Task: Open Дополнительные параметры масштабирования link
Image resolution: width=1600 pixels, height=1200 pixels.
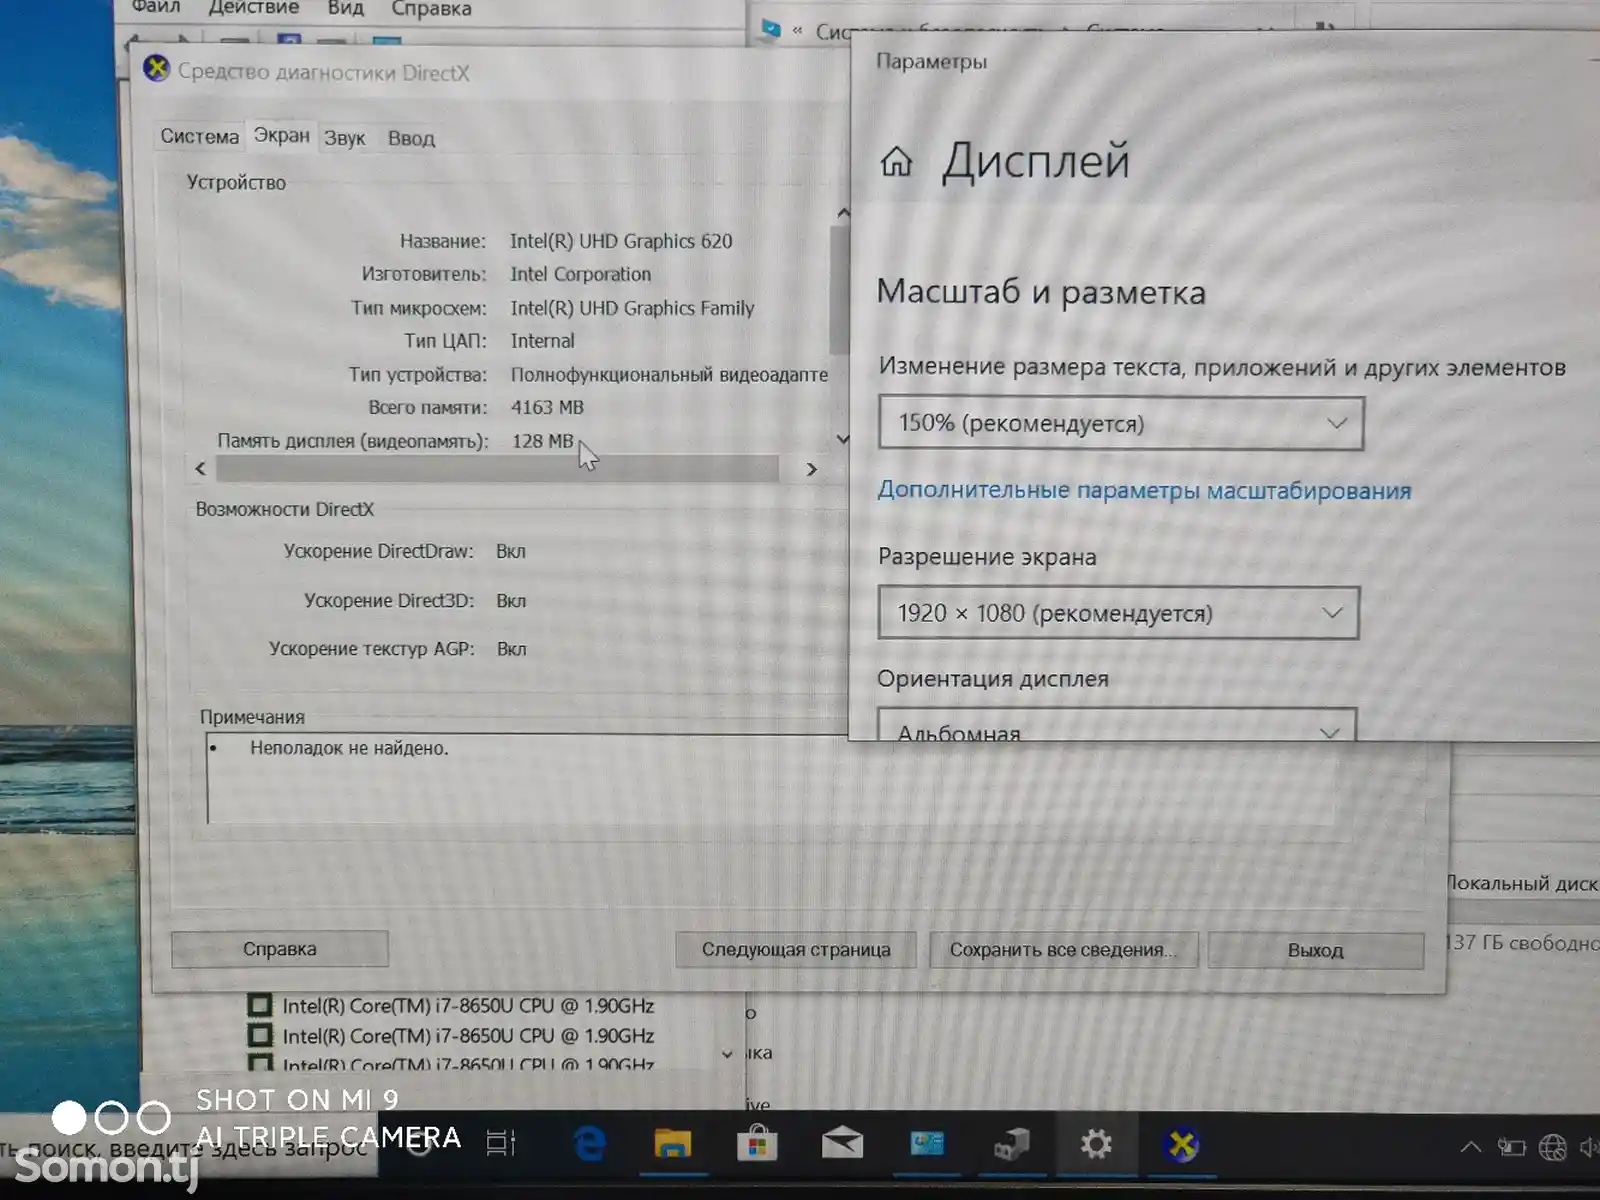Action: [x=1144, y=491]
